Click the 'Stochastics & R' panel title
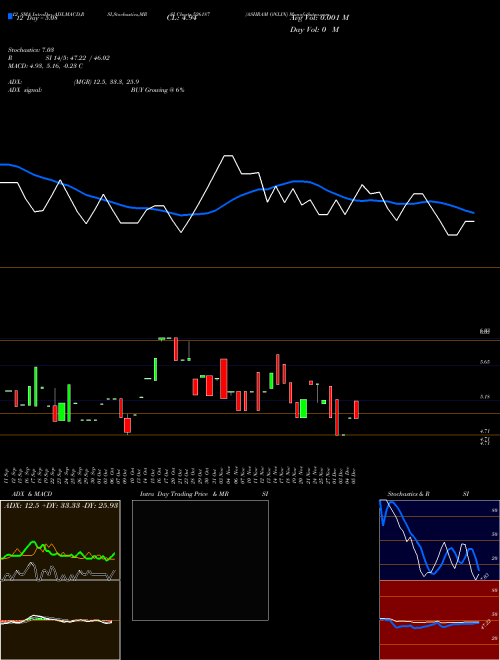 coord(409,494)
